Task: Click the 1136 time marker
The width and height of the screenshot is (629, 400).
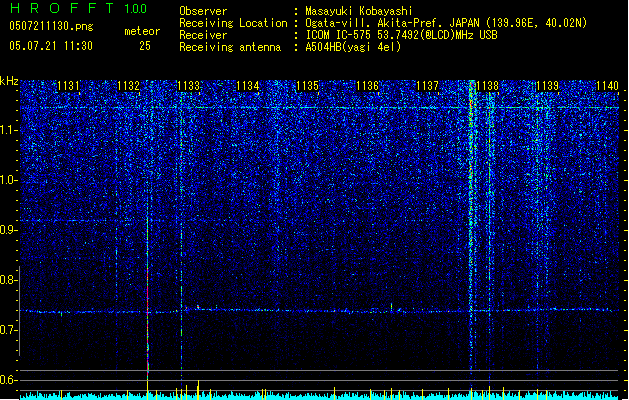Action: pyautogui.click(x=367, y=86)
